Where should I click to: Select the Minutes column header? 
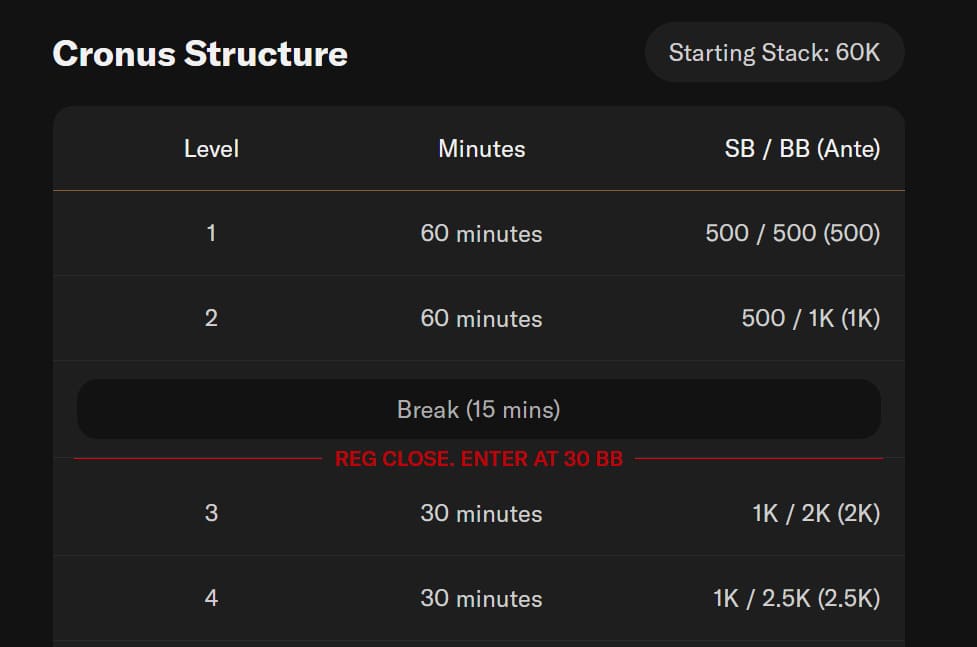tap(481, 149)
